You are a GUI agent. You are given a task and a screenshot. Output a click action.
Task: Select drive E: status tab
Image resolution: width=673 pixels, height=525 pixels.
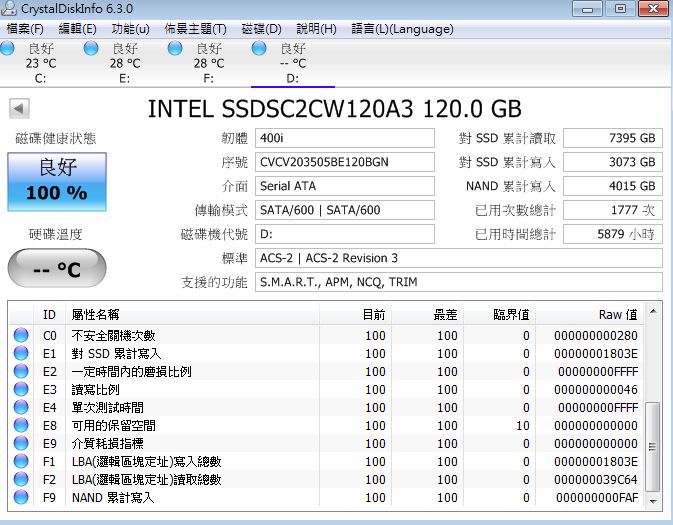click(124, 63)
